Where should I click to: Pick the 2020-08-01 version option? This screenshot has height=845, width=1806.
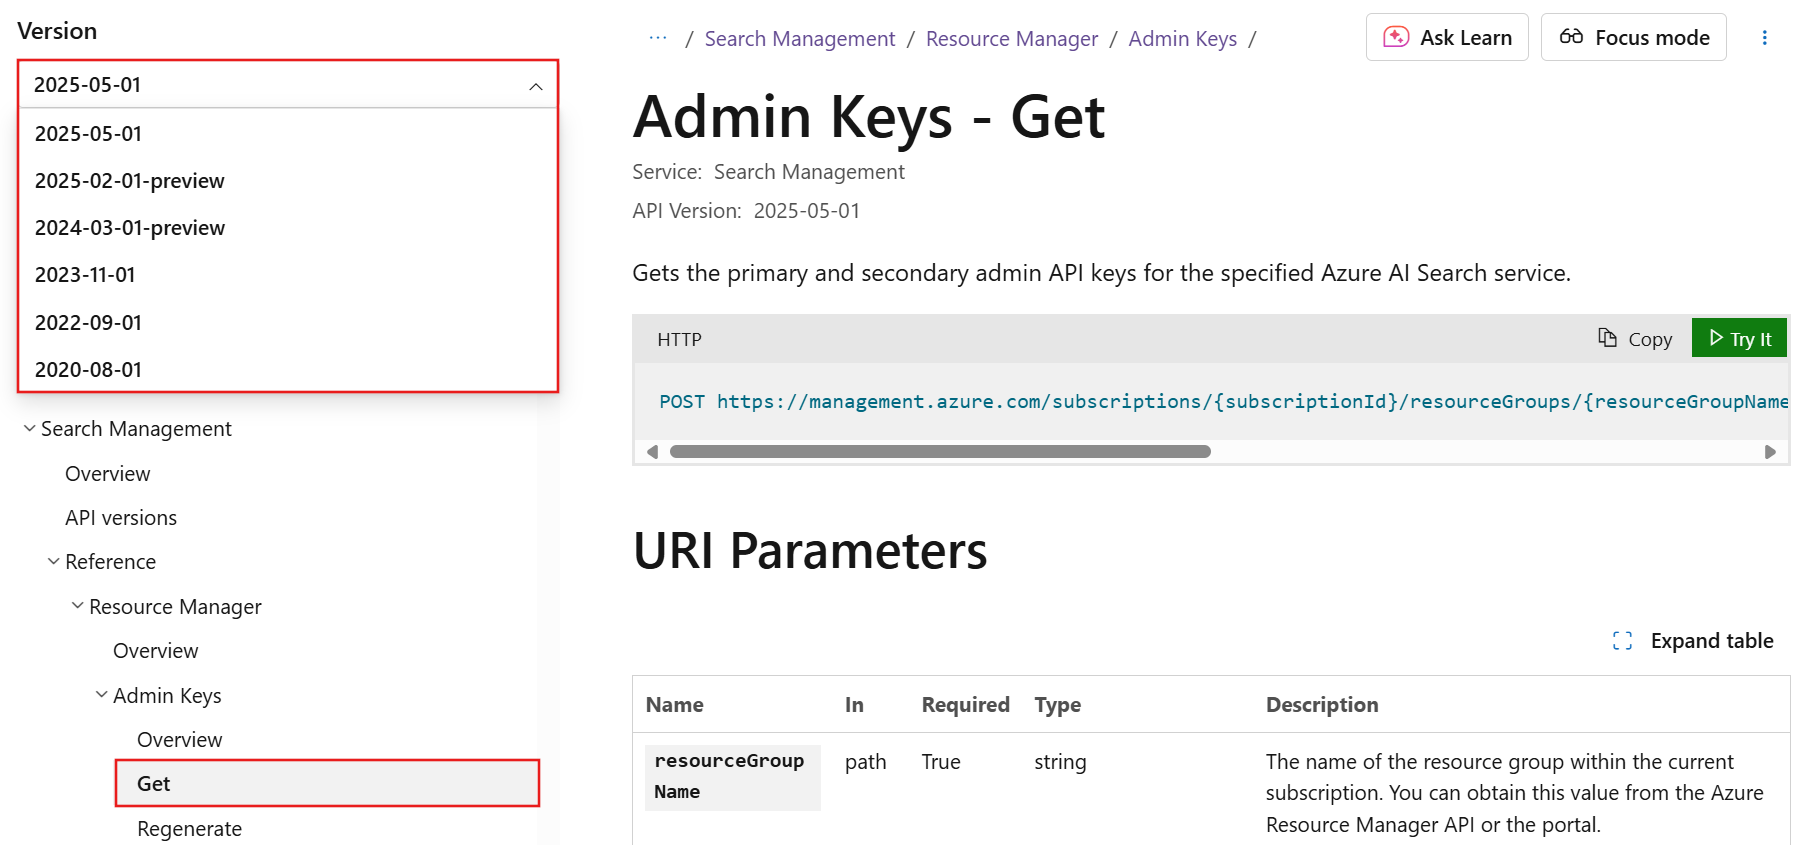88,370
